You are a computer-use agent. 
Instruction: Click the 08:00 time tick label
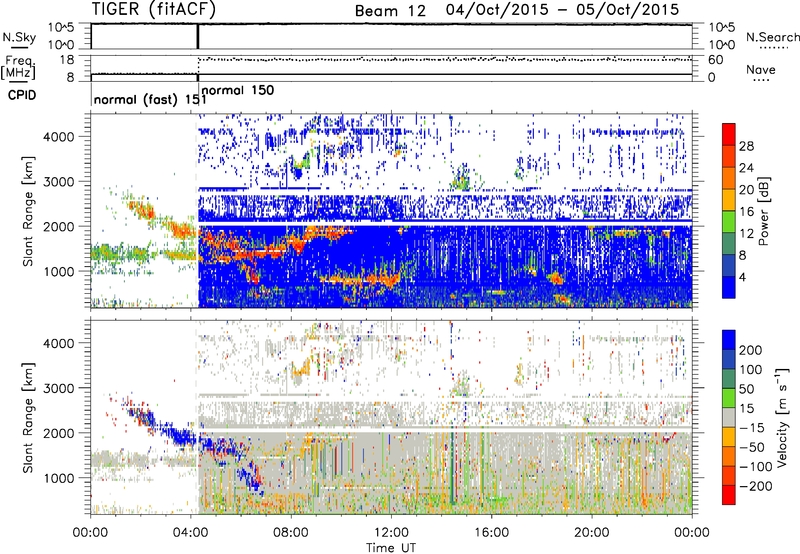tap(290, 533)
